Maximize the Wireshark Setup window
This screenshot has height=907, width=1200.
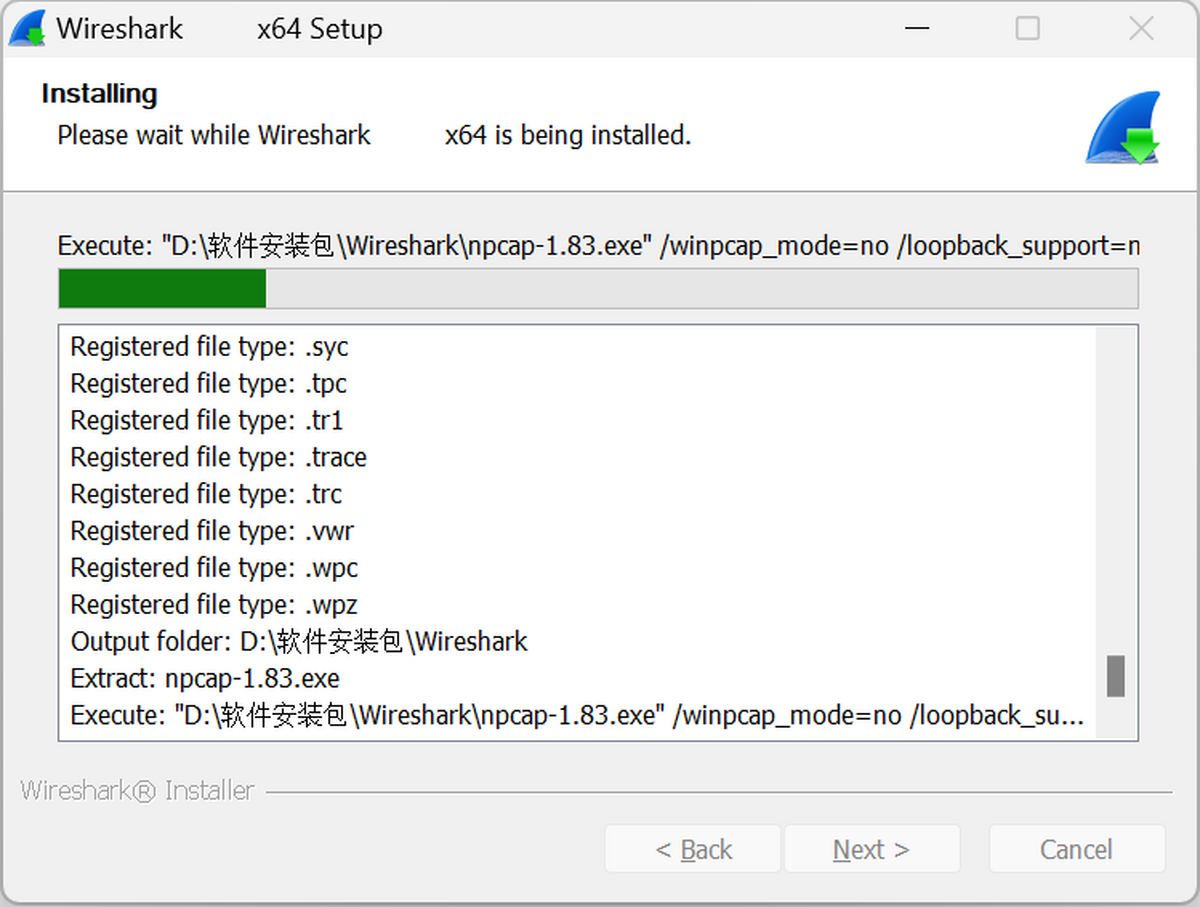point(1028,29)
